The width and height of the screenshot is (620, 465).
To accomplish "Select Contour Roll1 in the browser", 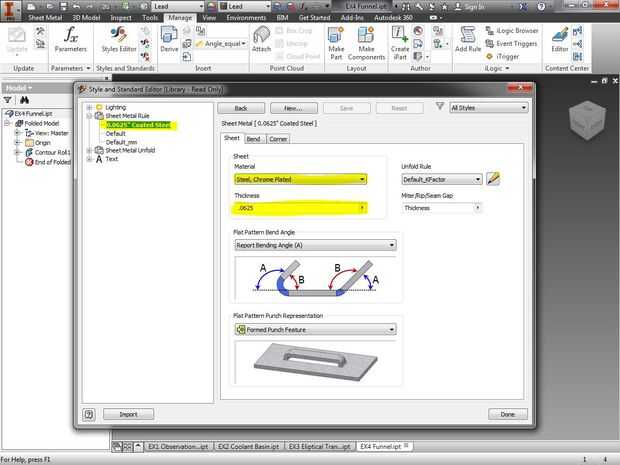I will tap(52, 152).
